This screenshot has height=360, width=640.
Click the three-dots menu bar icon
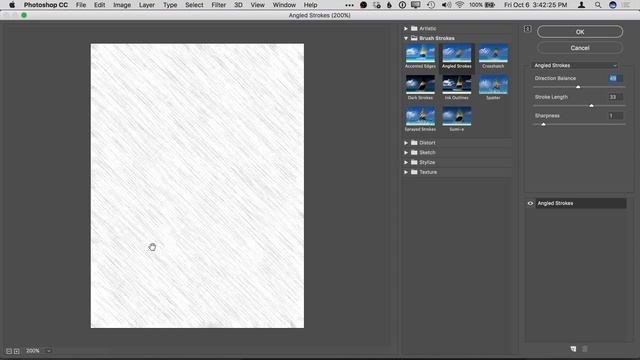[x=349, y=5]
